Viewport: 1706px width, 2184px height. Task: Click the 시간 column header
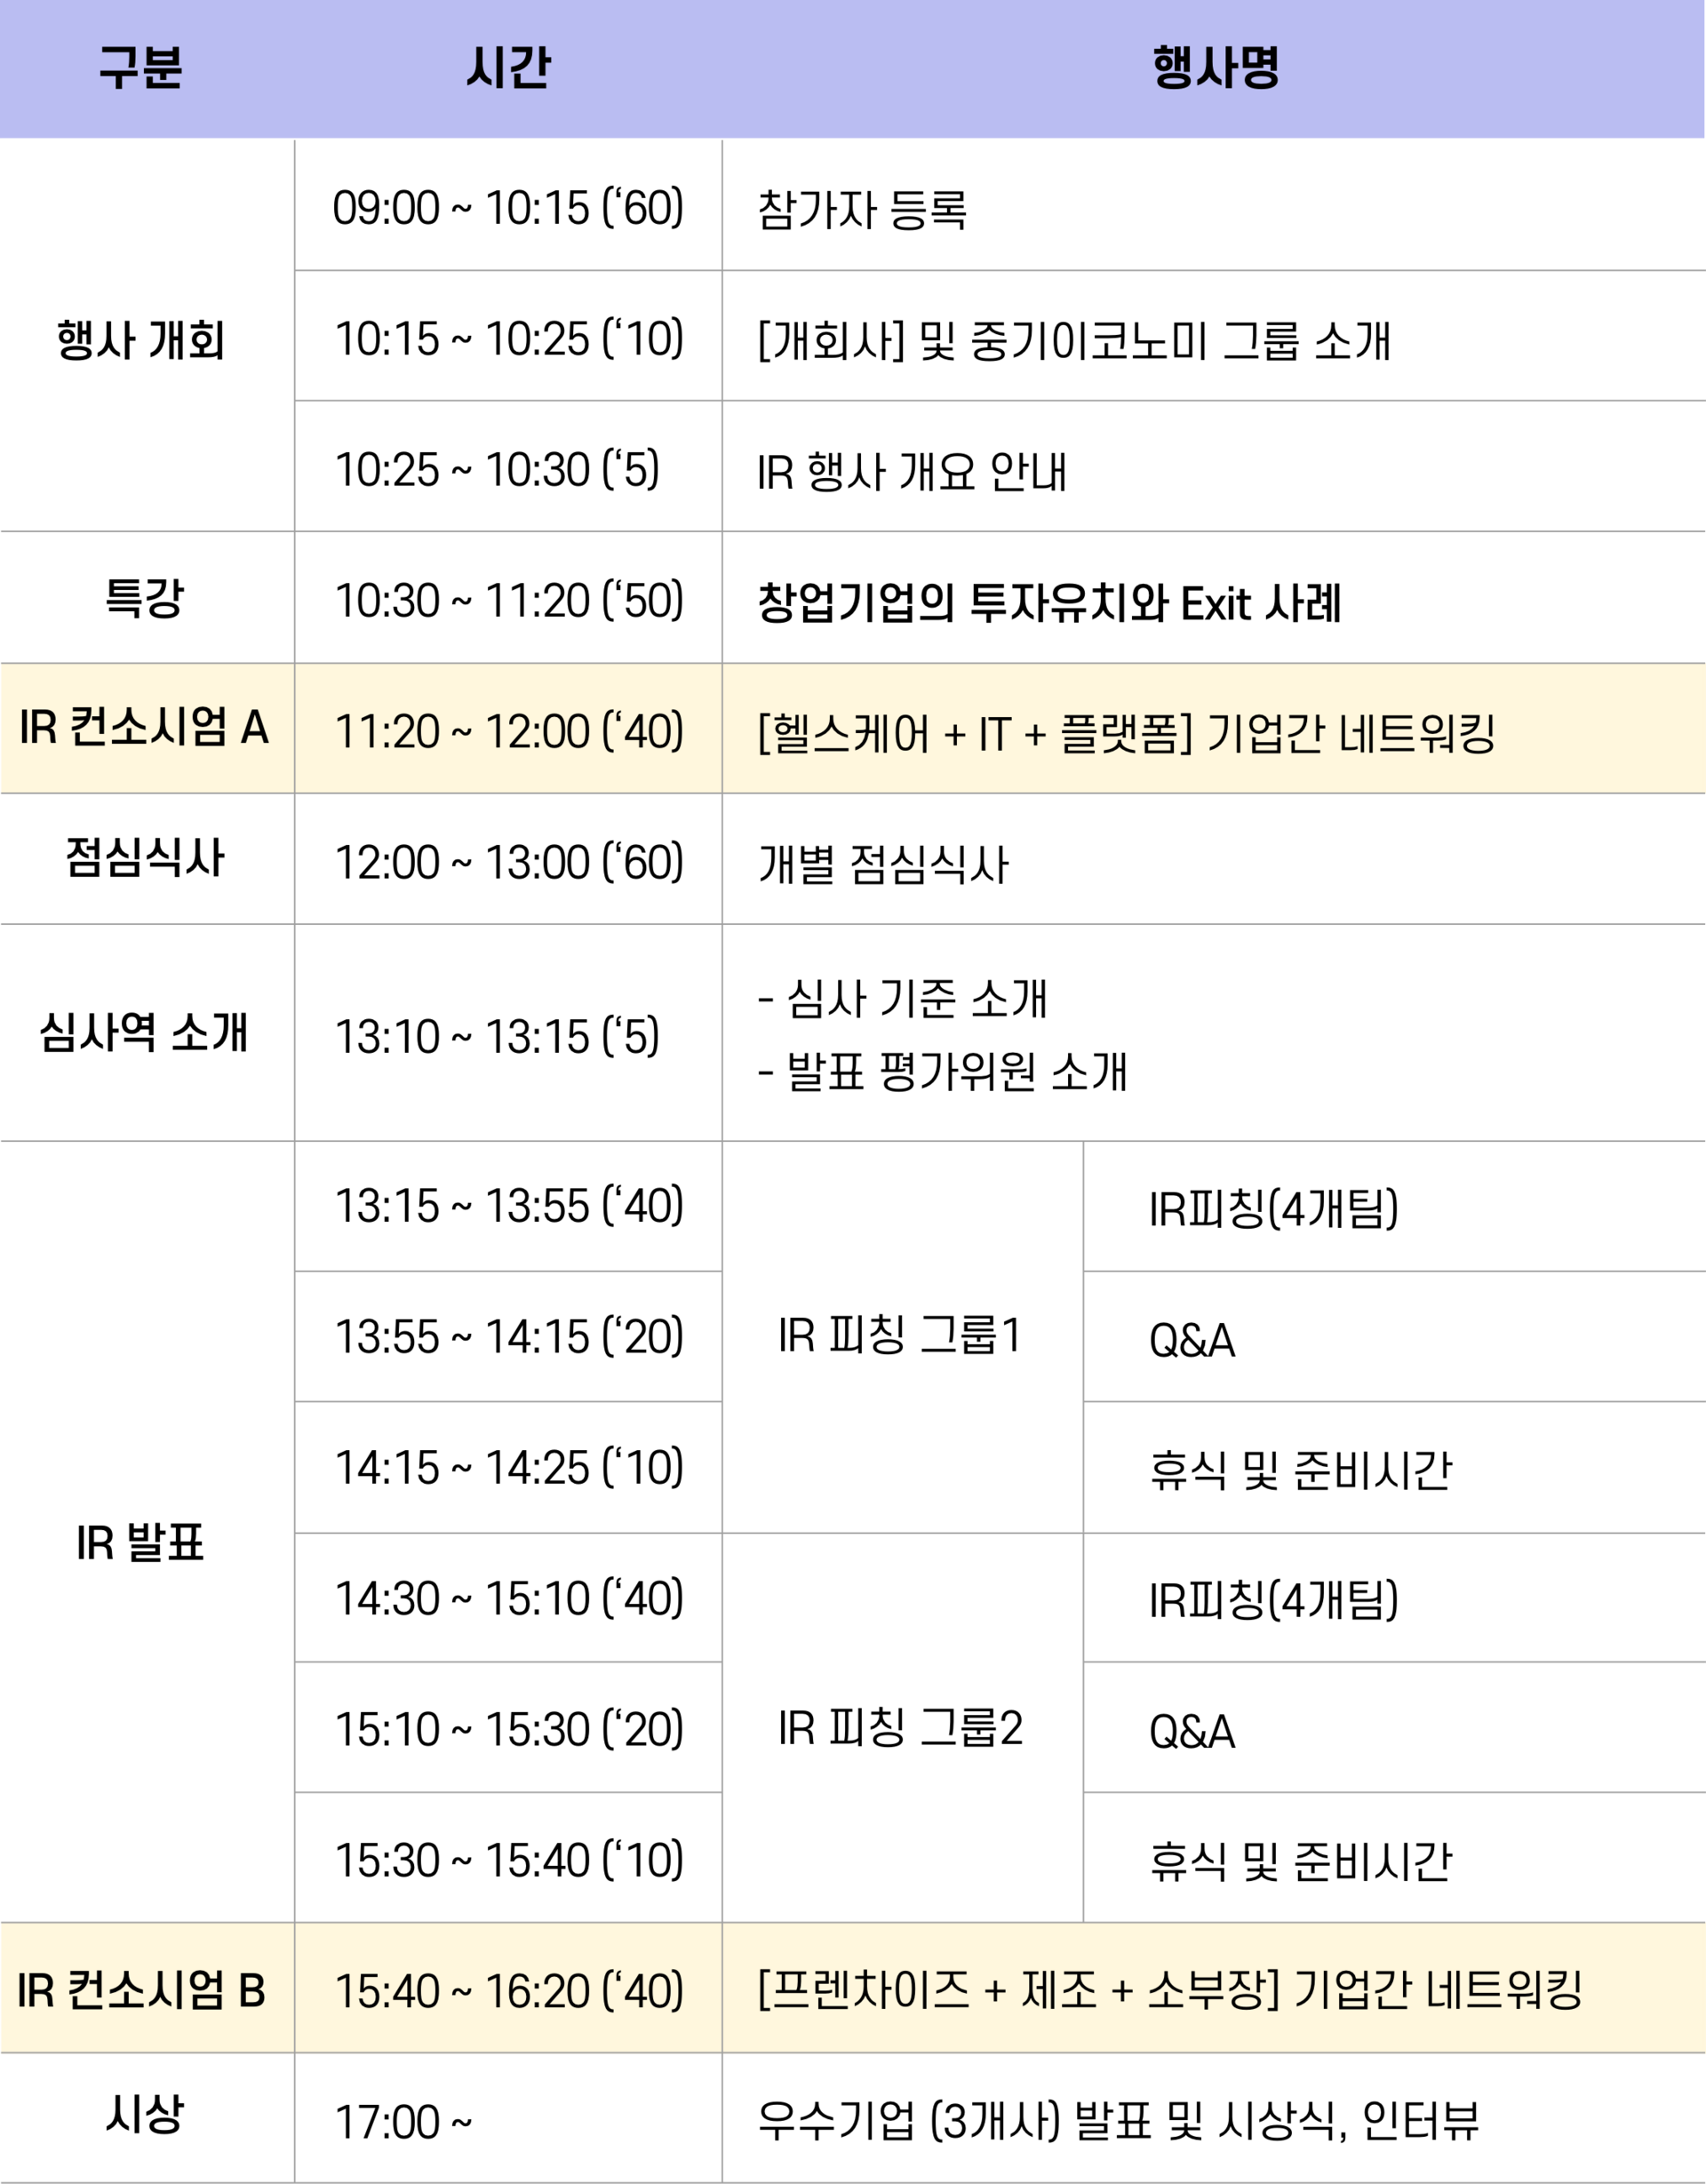click(x=508, y=68)
